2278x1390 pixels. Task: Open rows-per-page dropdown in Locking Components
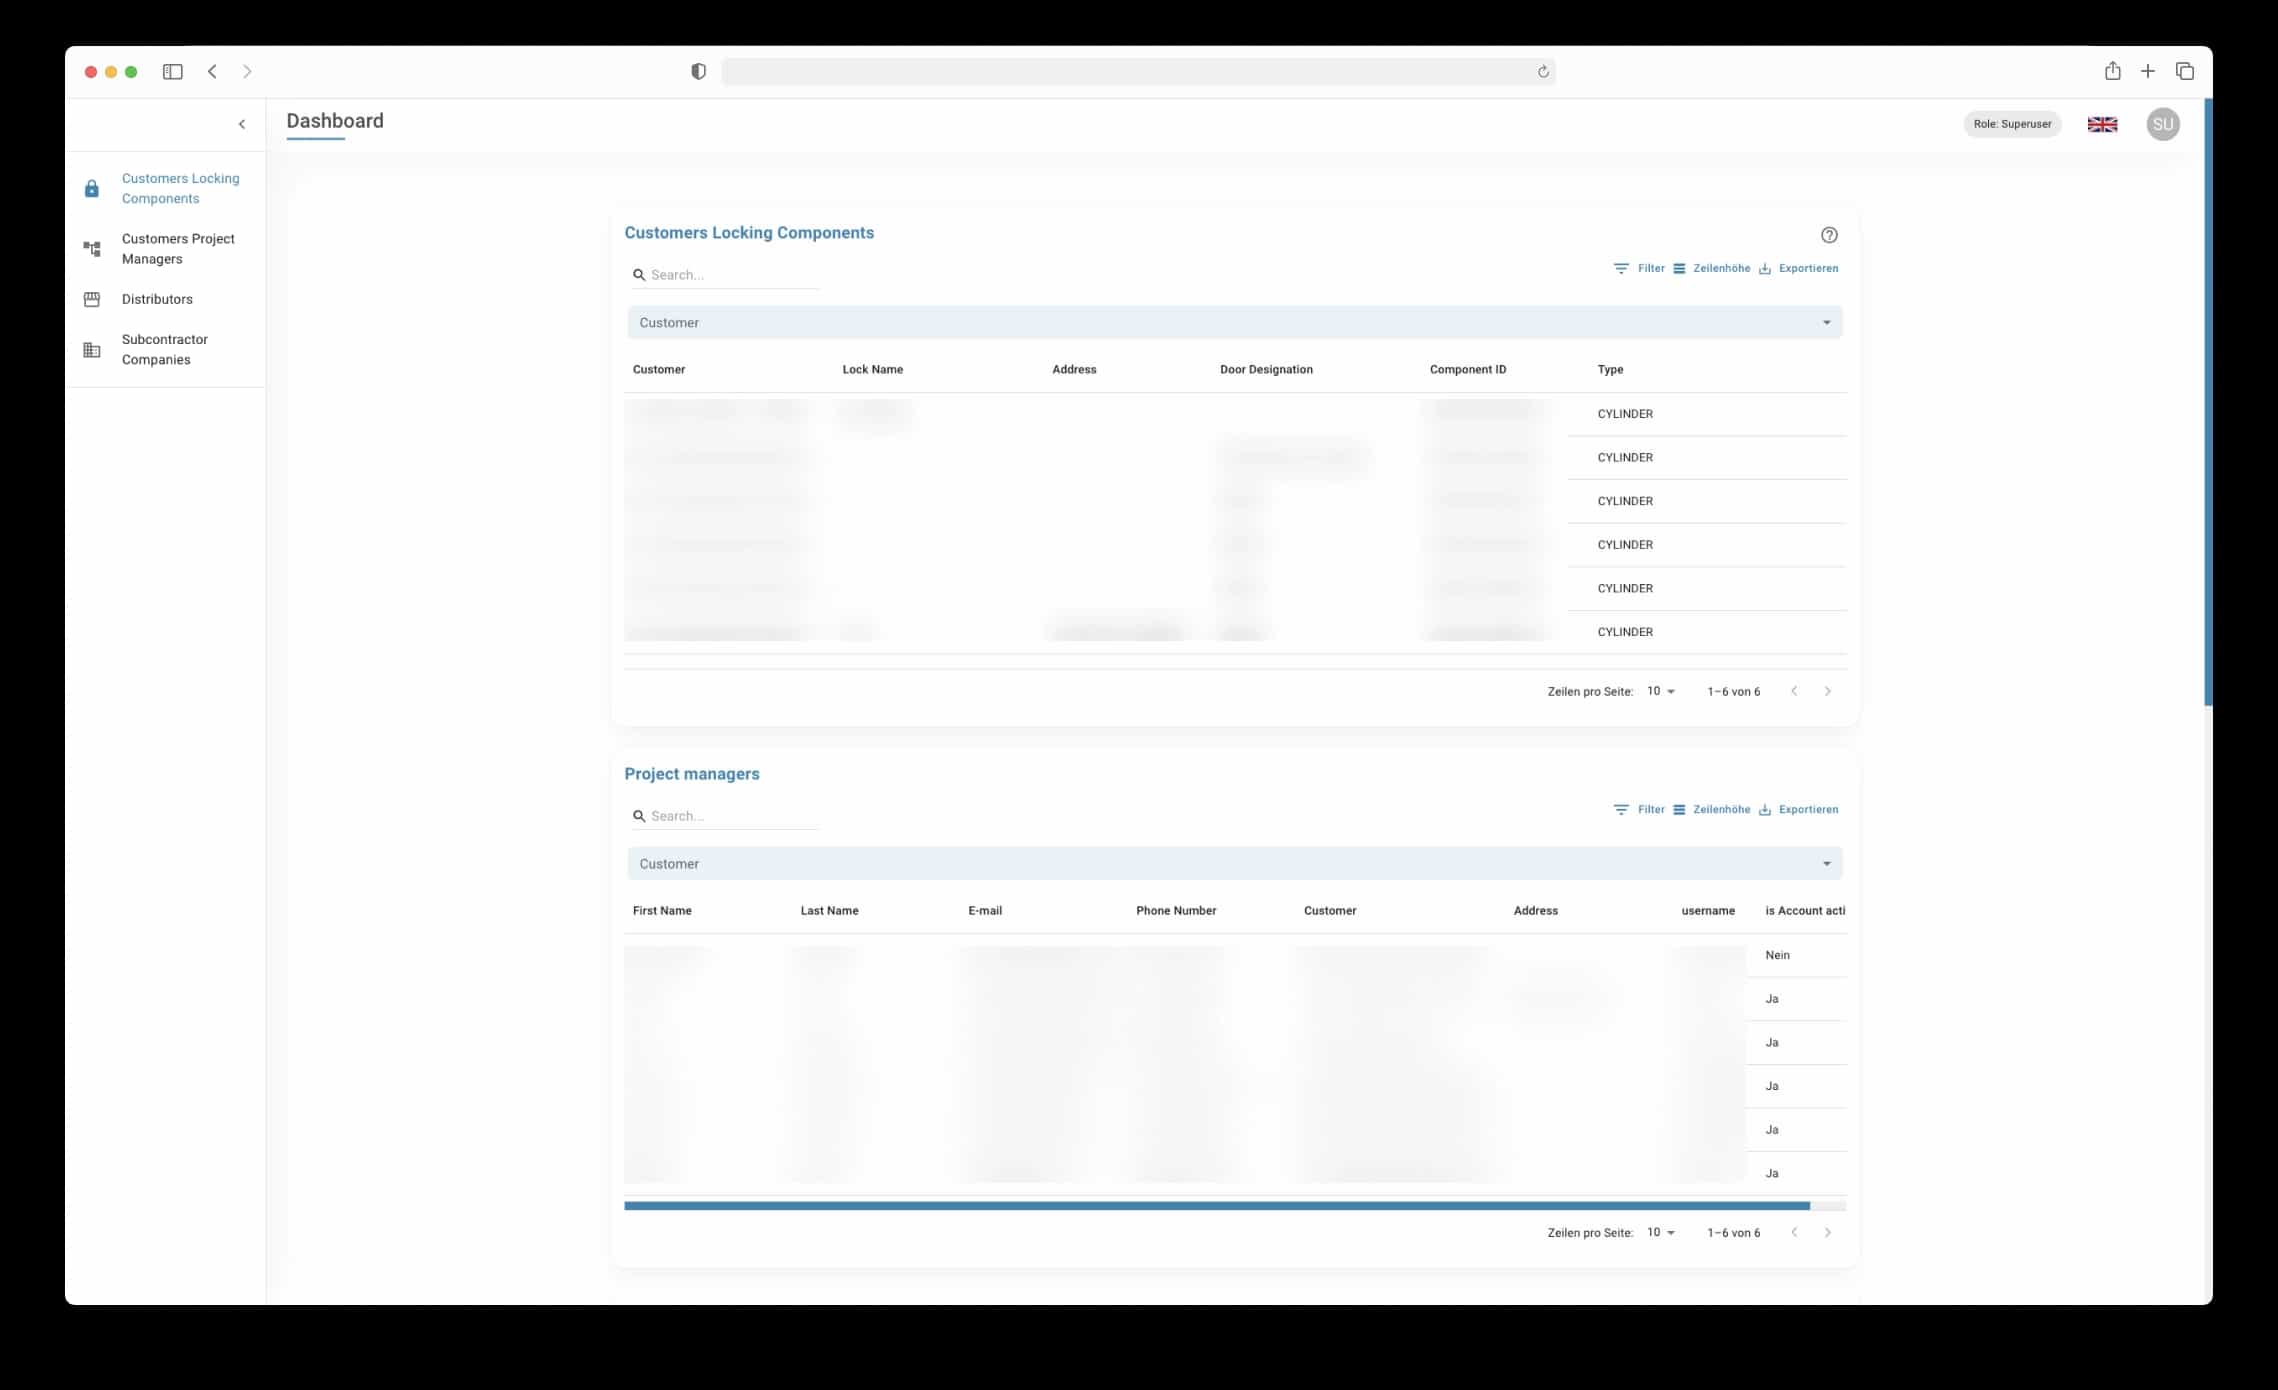[1661, 691]
